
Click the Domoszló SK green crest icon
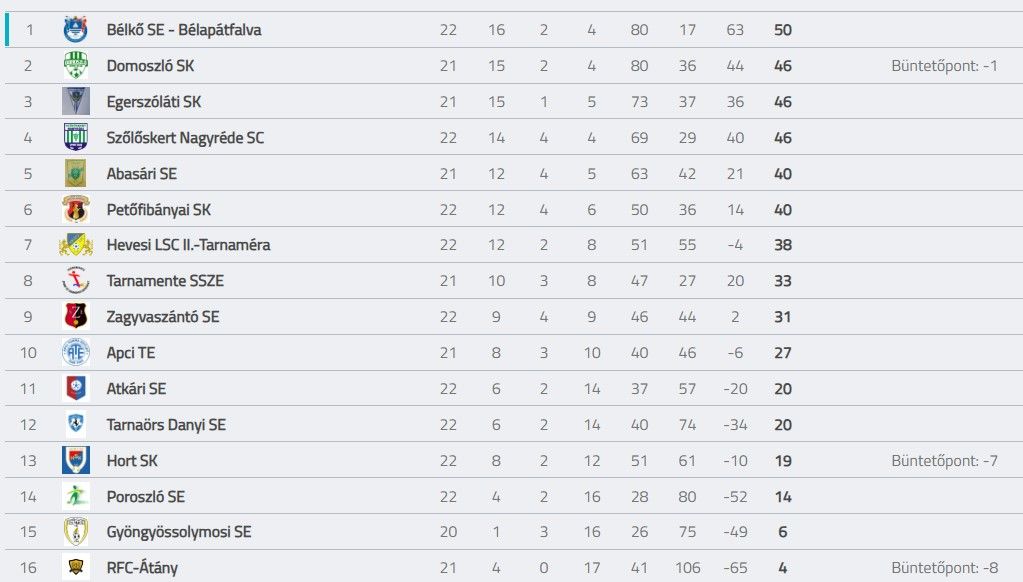[x=76, y=66]
